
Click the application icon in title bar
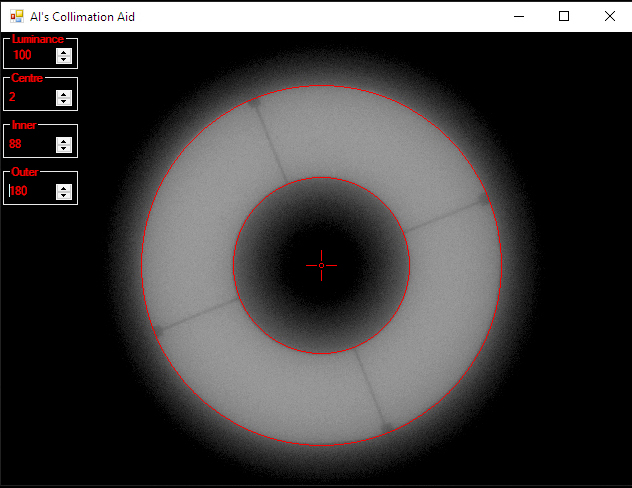17,17
